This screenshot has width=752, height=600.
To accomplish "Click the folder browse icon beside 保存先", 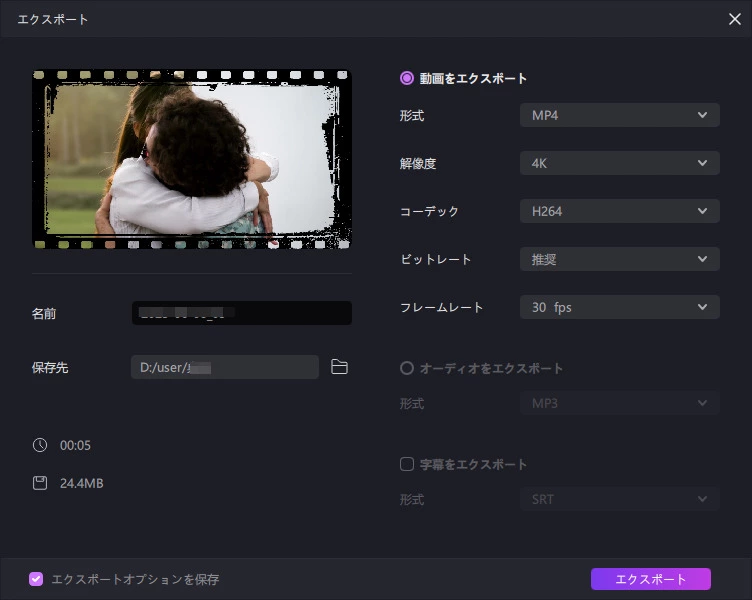I will [x=339, y=367].
